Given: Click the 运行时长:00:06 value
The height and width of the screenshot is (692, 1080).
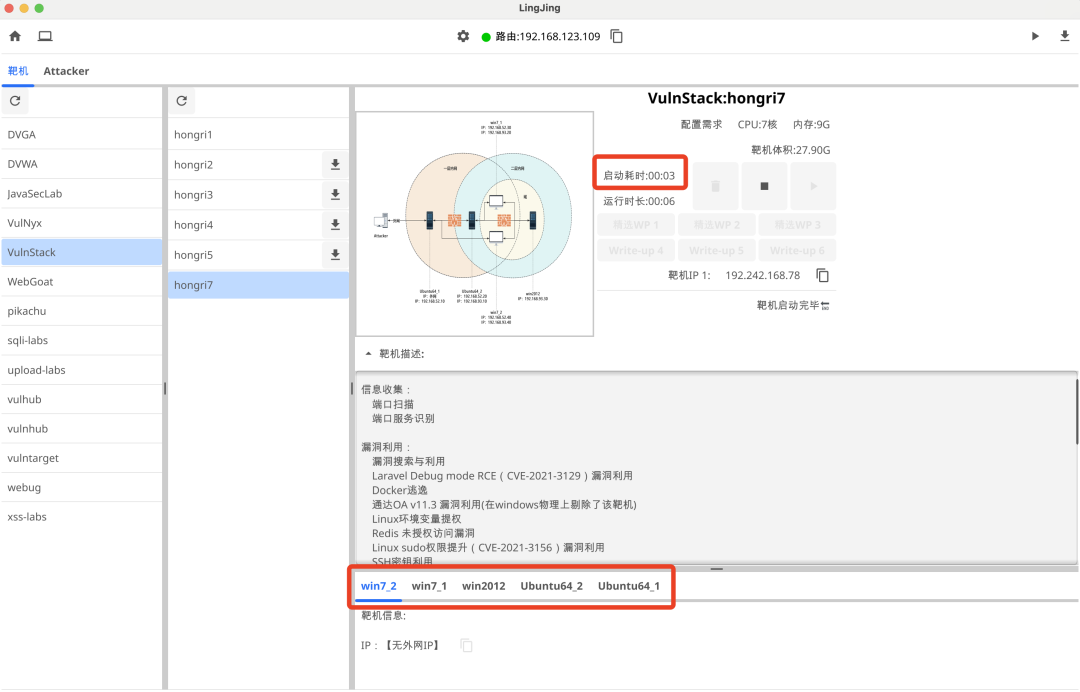Looking at the screenshot, I should pyautogui.click(x=639, y=202).
